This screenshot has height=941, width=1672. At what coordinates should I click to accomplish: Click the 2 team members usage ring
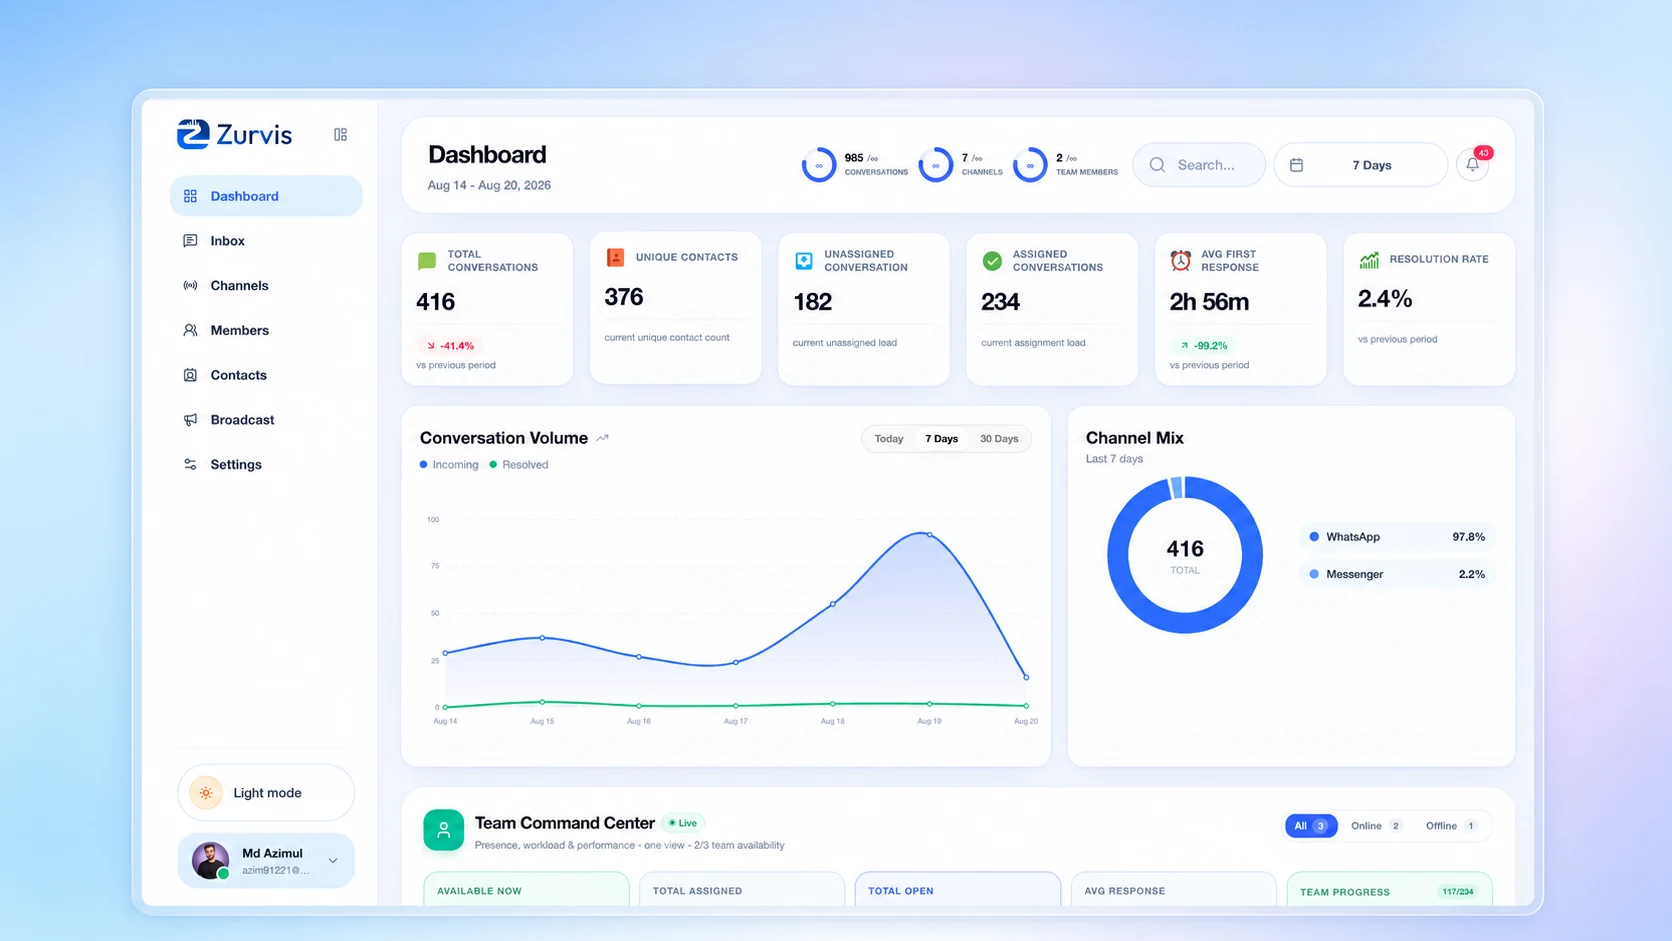pos(1030,165)
